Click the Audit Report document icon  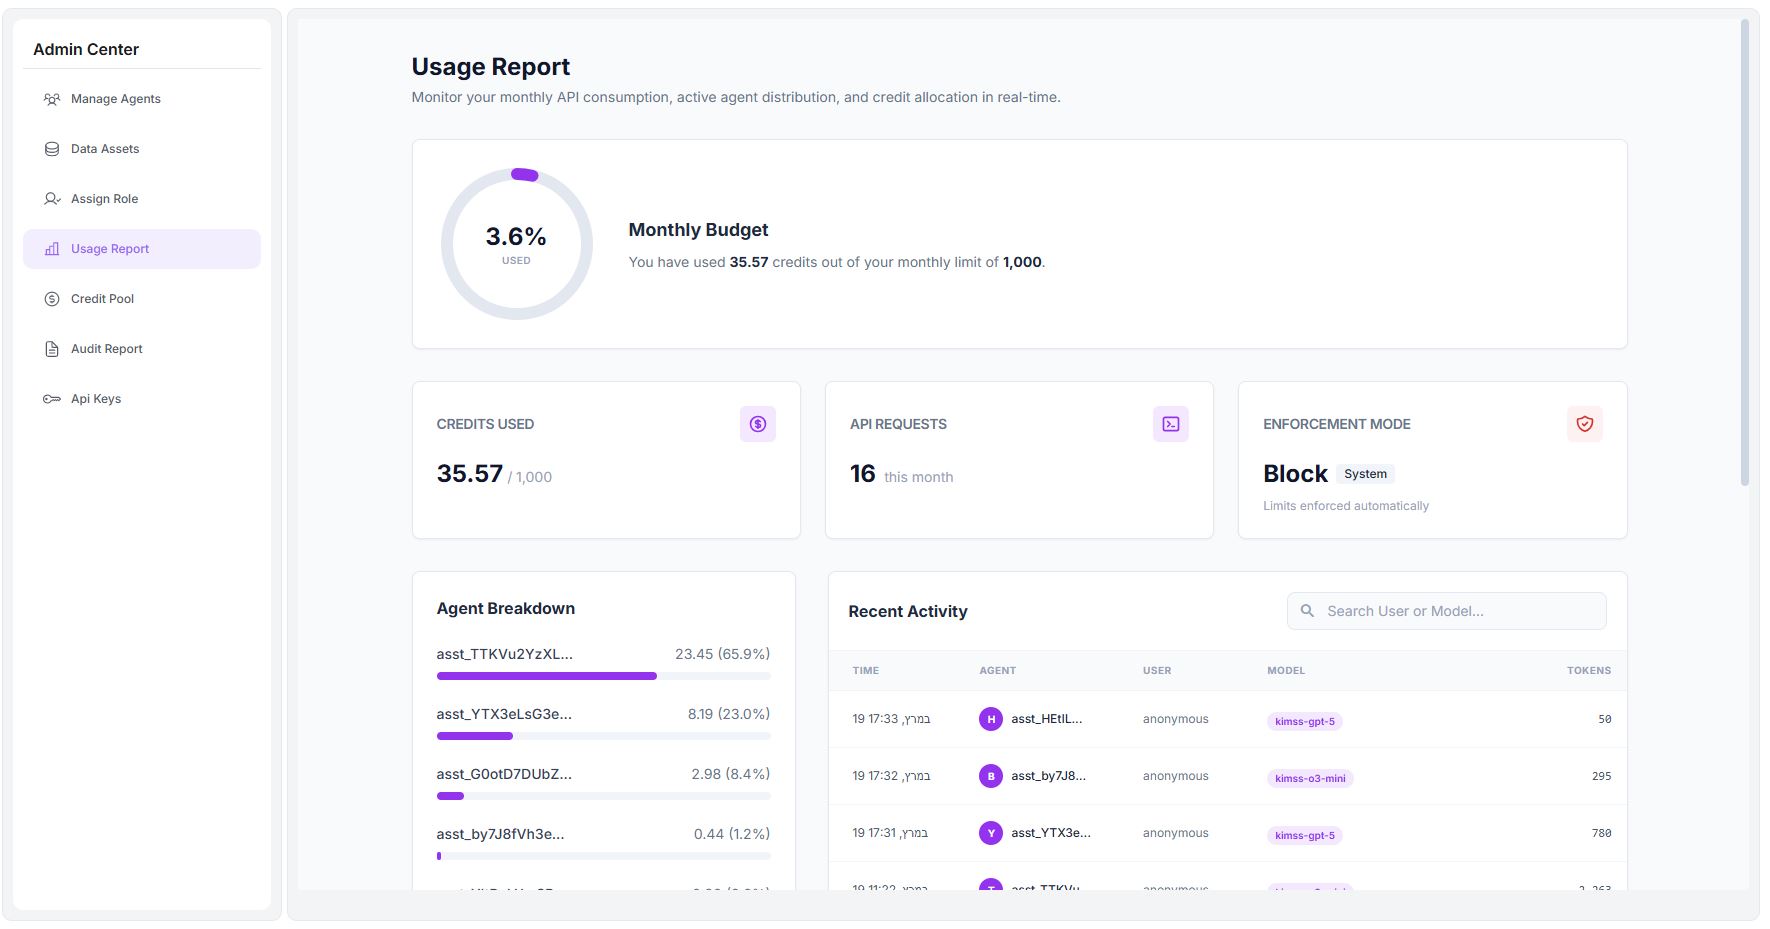click(51, 348)
